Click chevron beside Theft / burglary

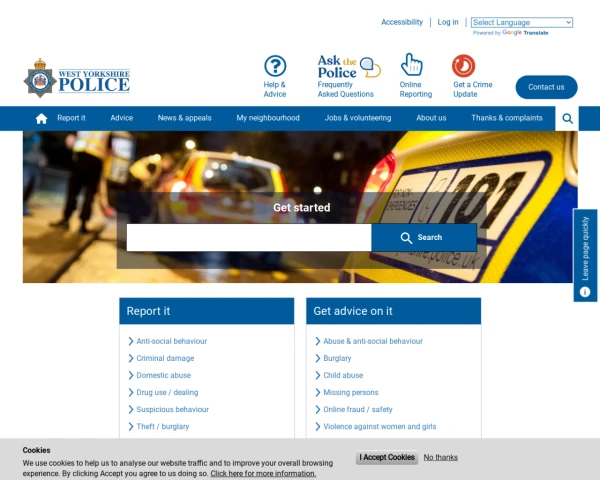131,426
